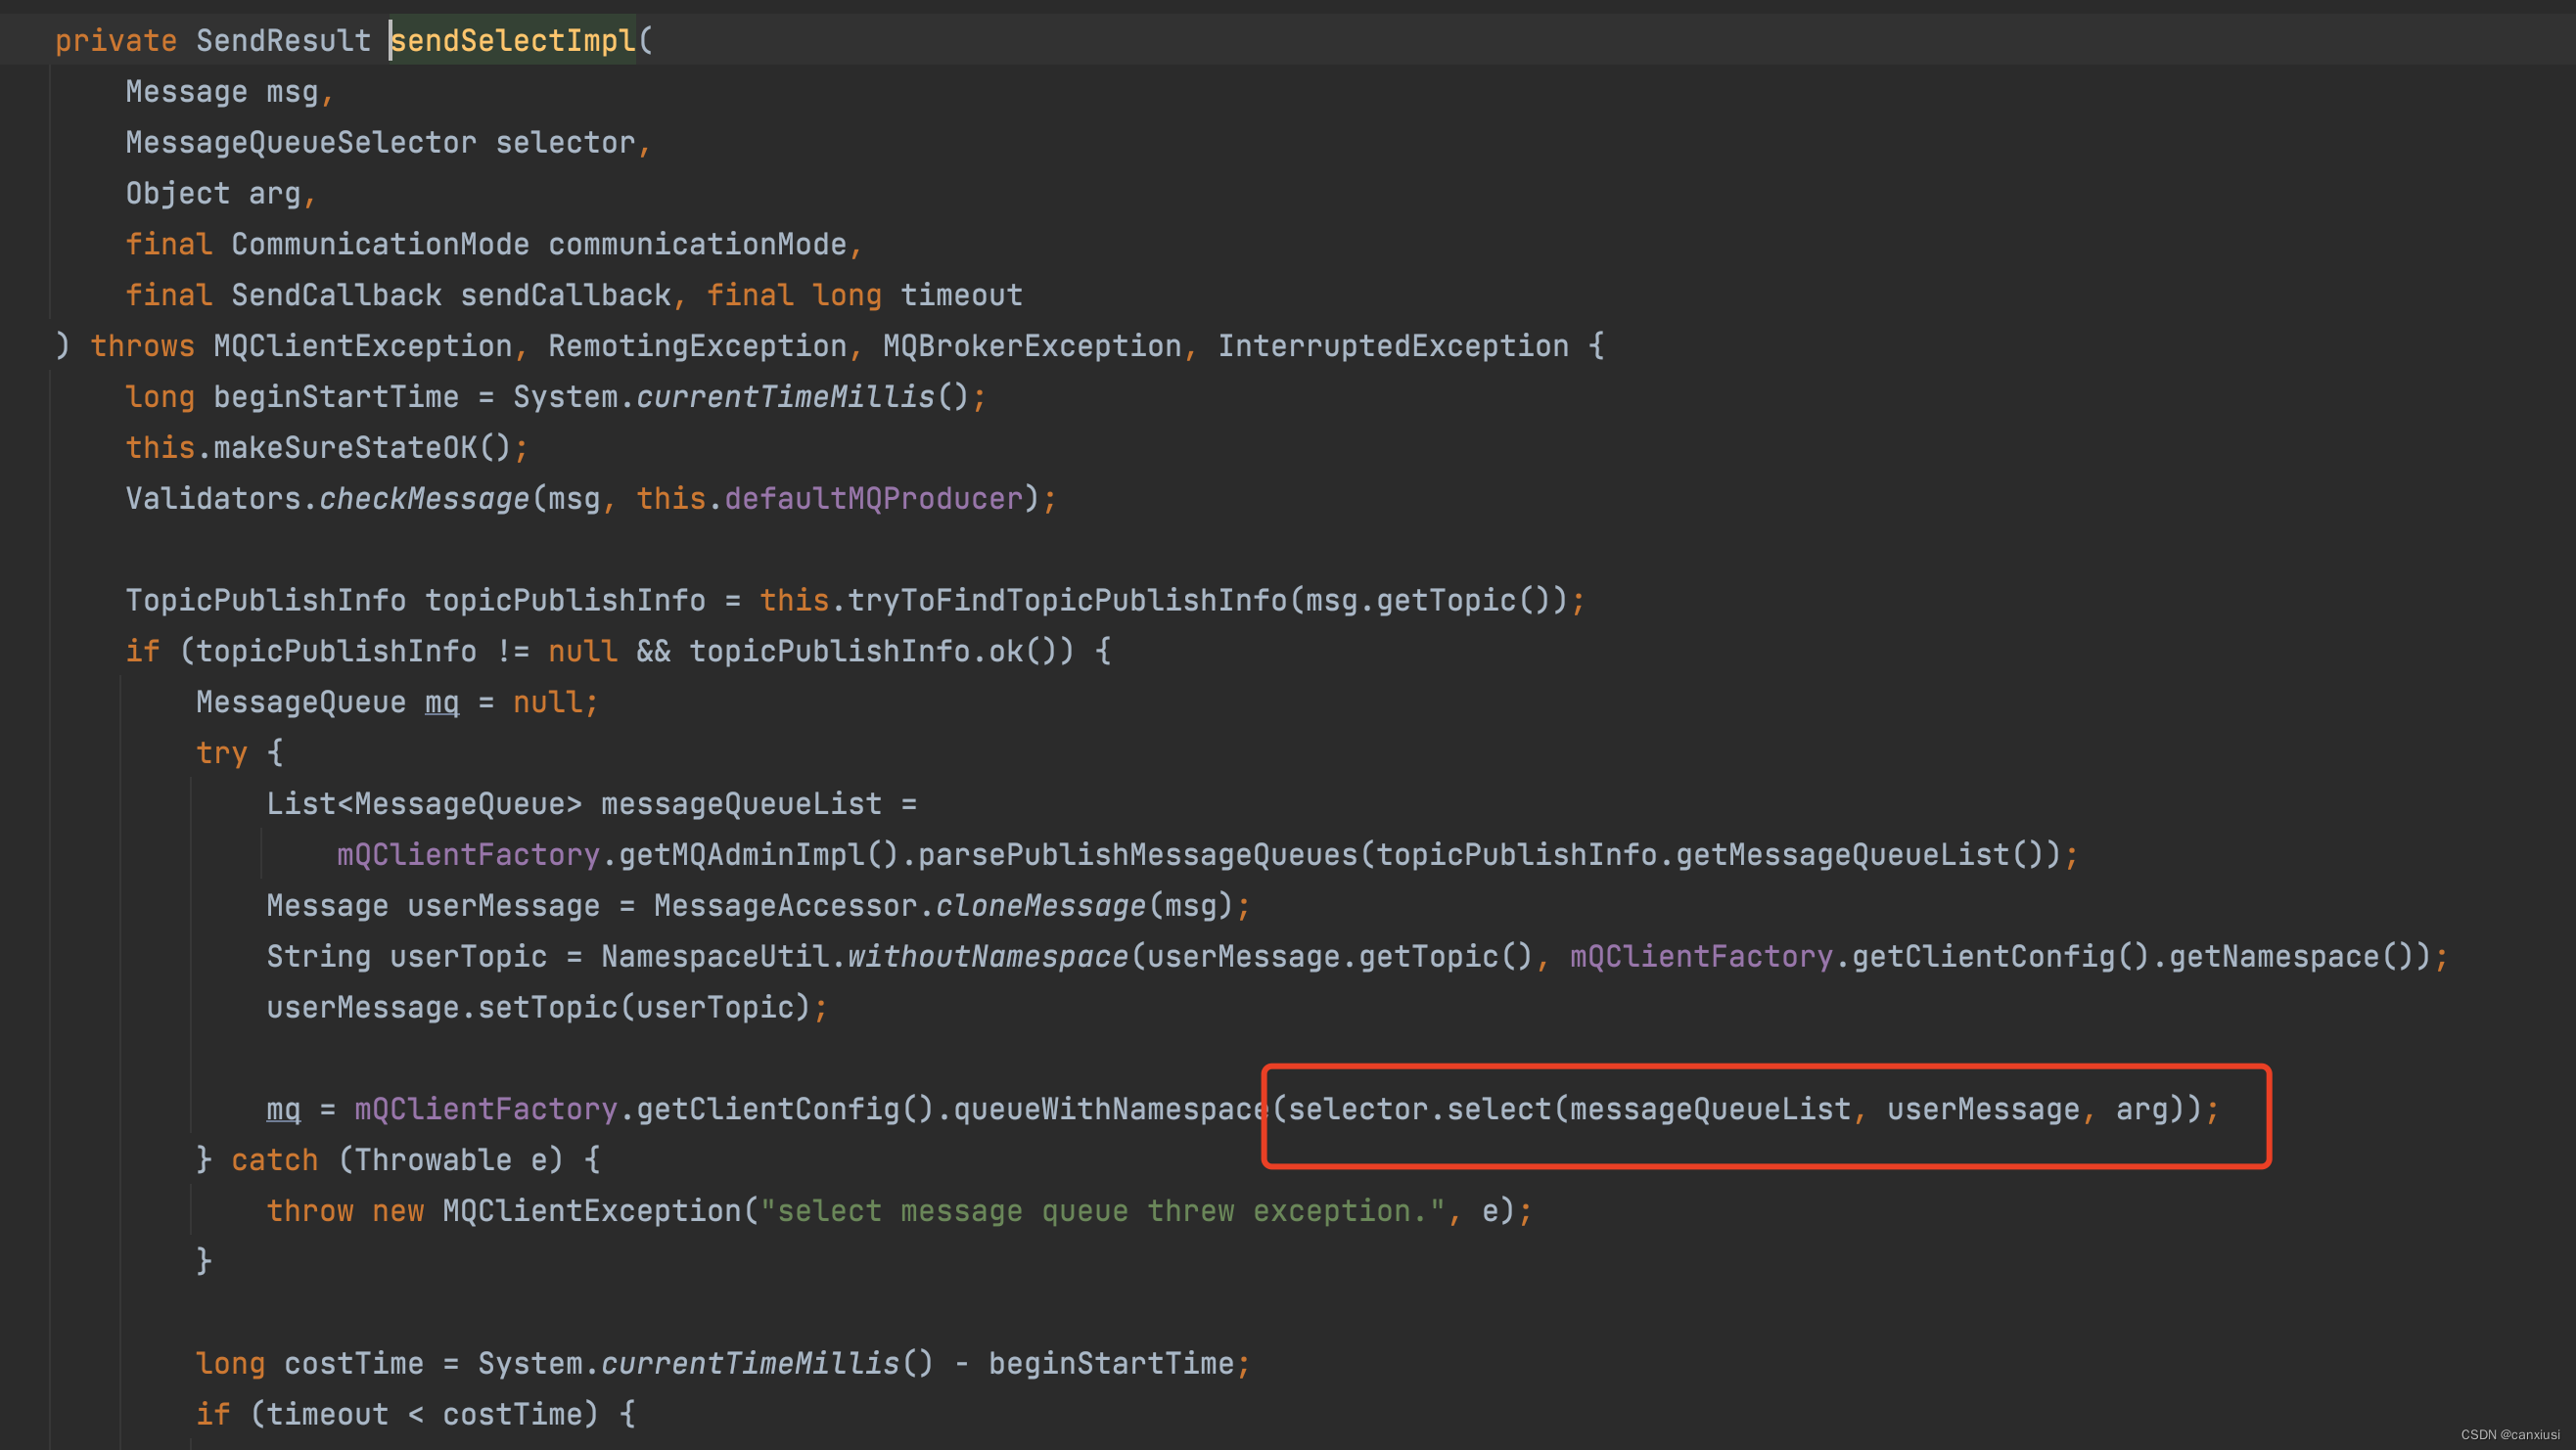Click the parsePublishMessageQueues method call
The height and width of the screenshot is (1450, 2576).
click(x=1137, y=854)
